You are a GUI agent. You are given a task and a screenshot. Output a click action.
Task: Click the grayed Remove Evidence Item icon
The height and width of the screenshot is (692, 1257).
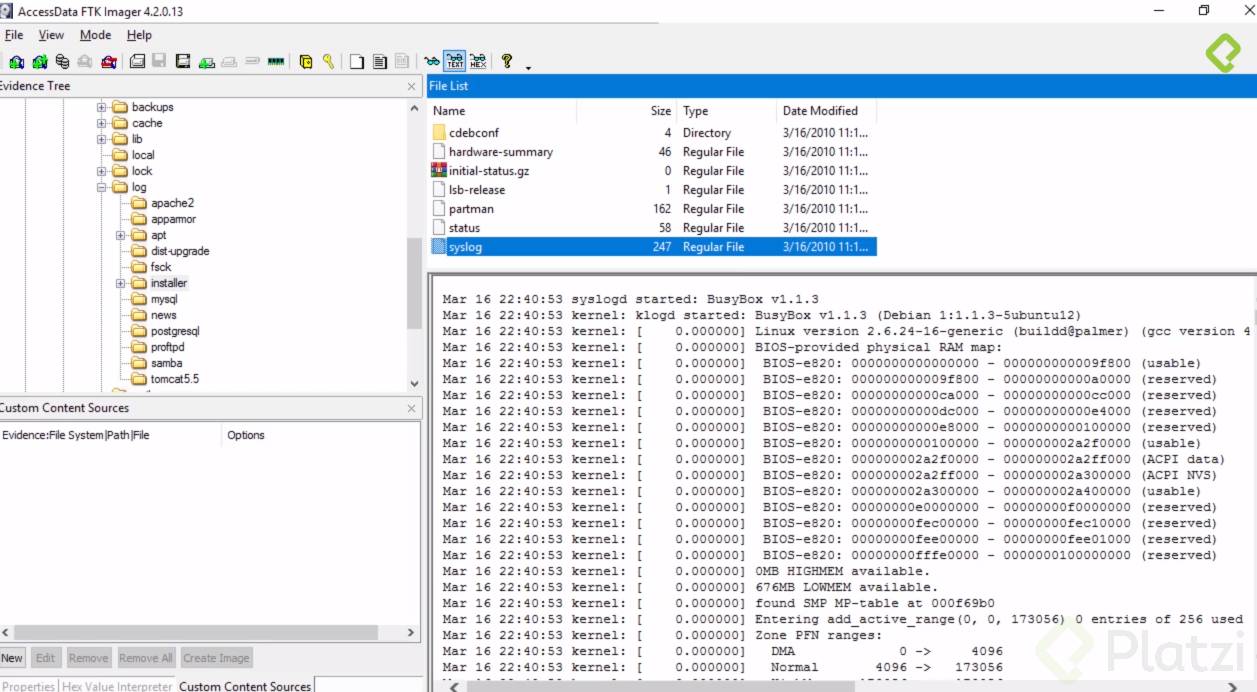tap(85, 62)
